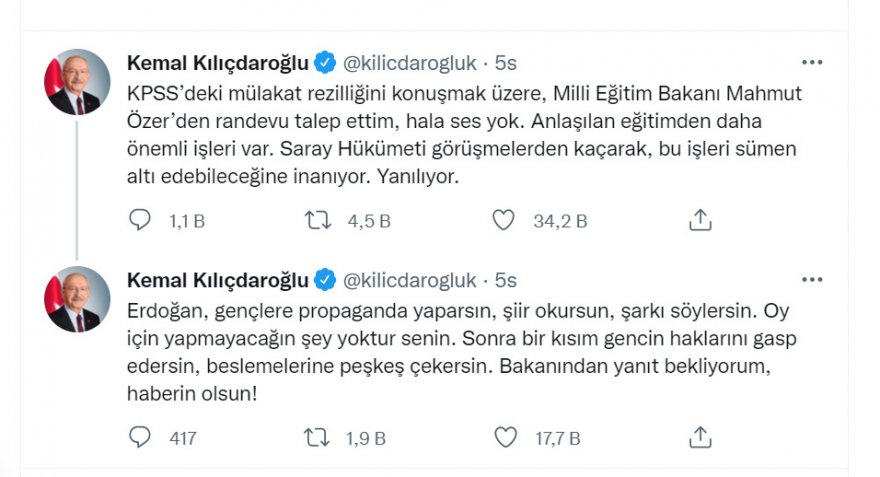Click verified badge on second tweet
Screen dimensions: 880x477
(325, 280)
